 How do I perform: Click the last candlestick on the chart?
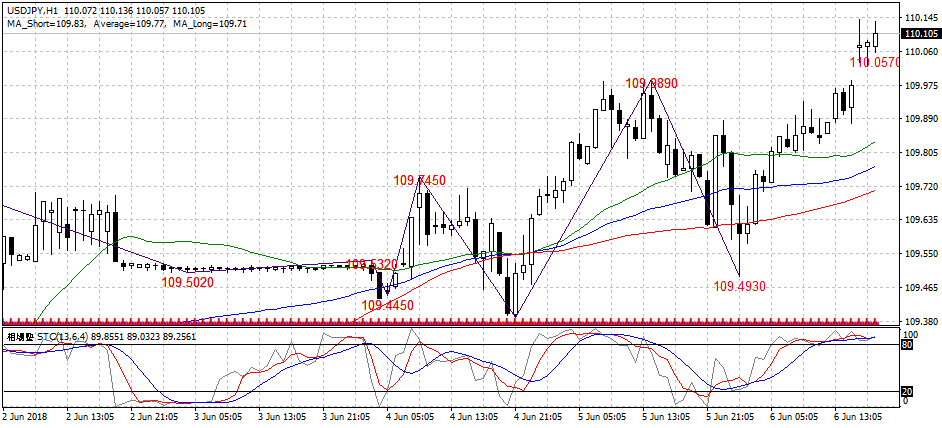pos(875,39)
